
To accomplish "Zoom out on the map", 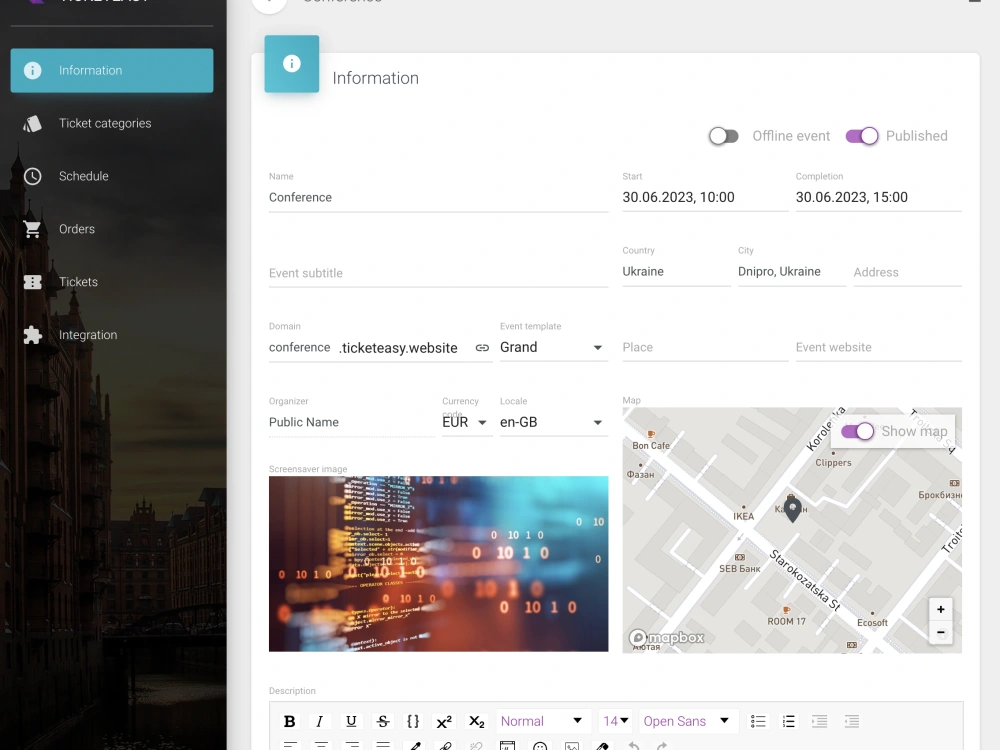I will click(940, 633).
